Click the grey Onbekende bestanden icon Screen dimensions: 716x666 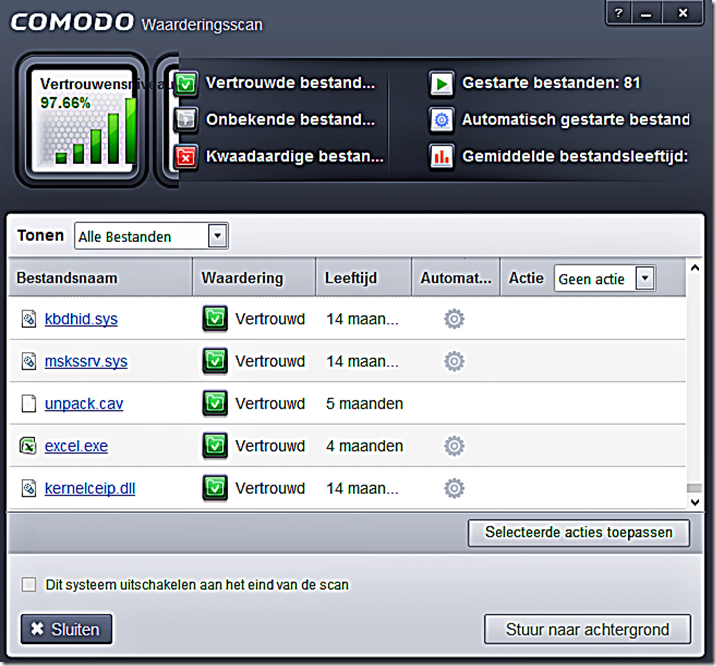pos(186,120)
